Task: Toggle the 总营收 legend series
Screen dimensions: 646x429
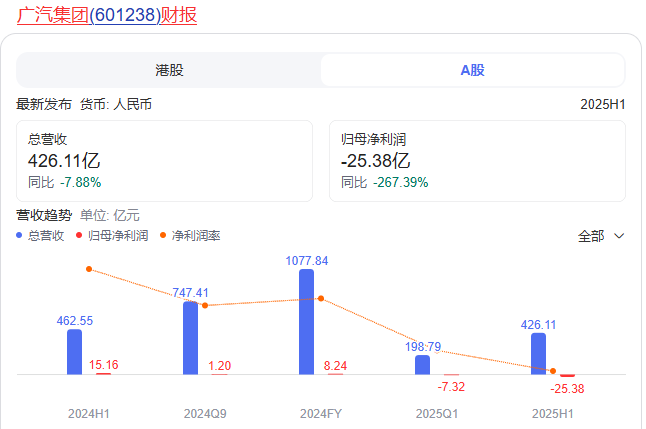Action: 40,236
